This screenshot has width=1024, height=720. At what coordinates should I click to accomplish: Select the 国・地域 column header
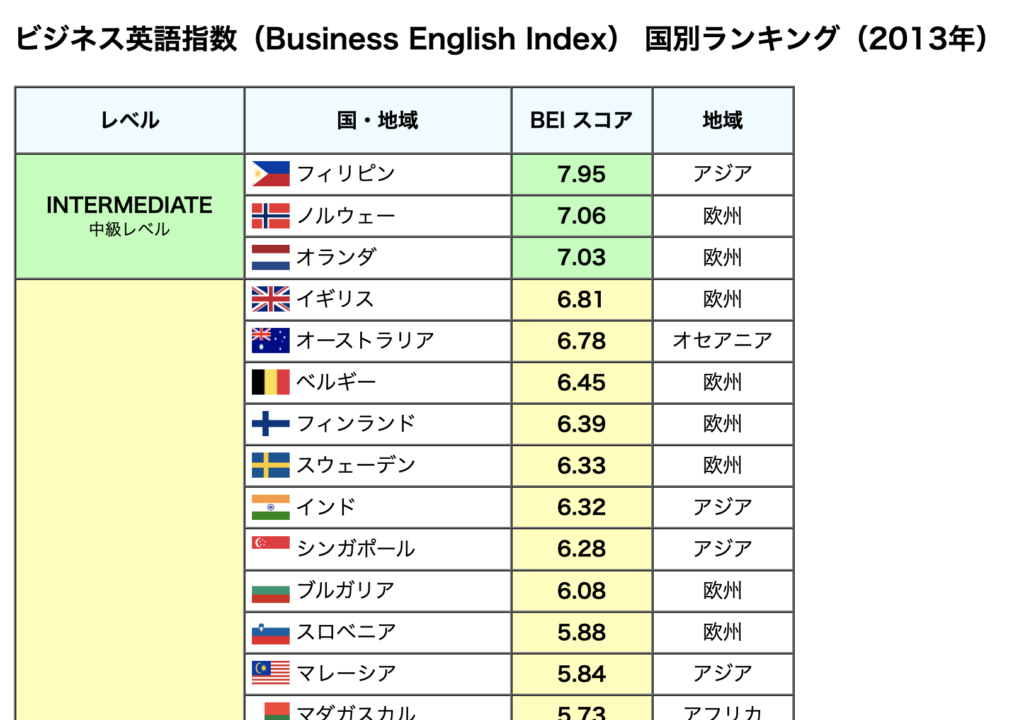[377, 120]
